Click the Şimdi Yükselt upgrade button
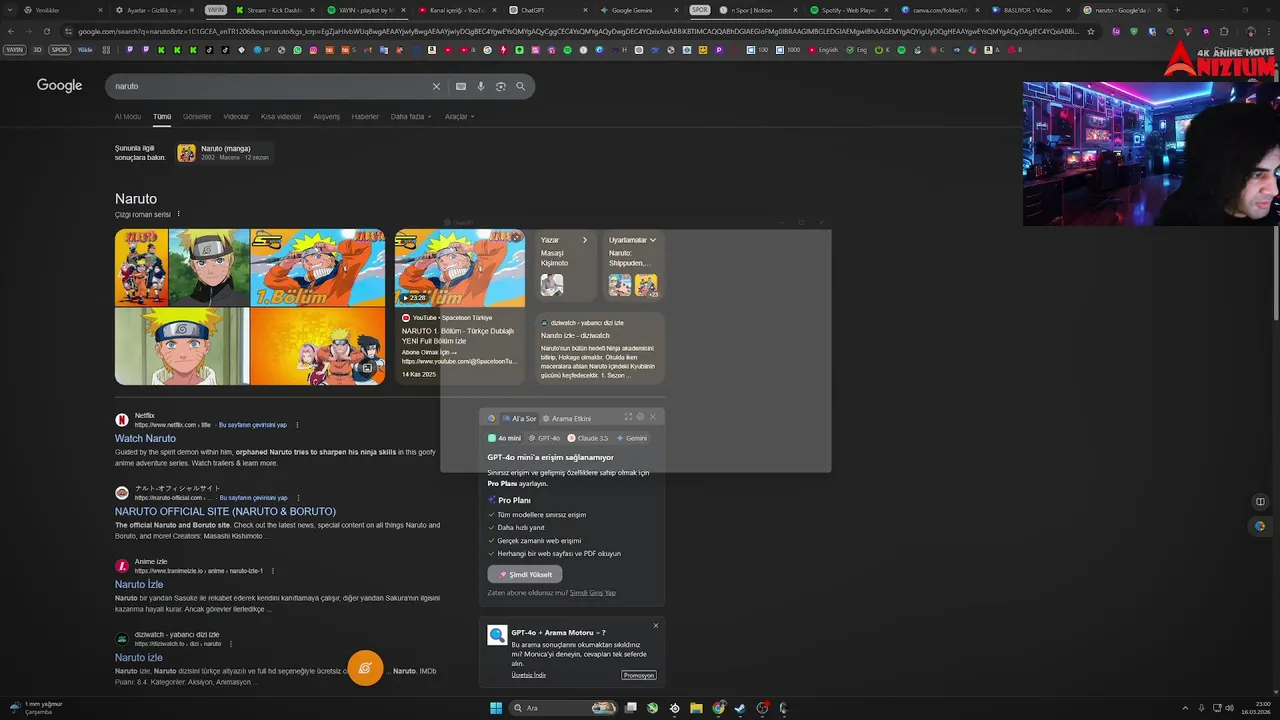 coord(525,574)
